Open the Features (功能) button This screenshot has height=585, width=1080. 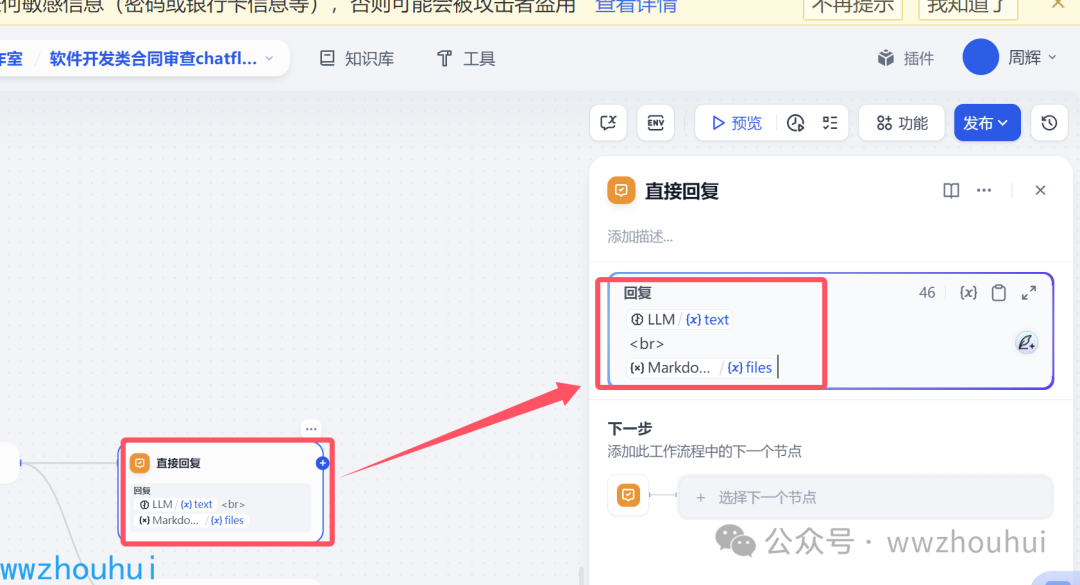[902, 123]
